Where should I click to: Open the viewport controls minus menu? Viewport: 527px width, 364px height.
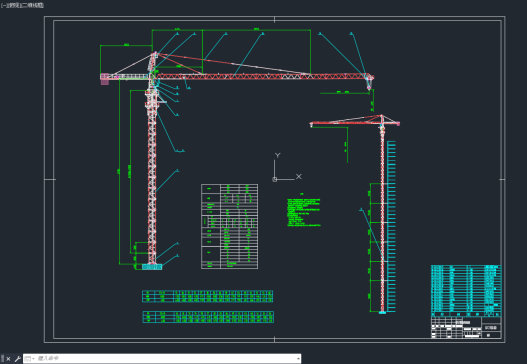coord(3,5)
